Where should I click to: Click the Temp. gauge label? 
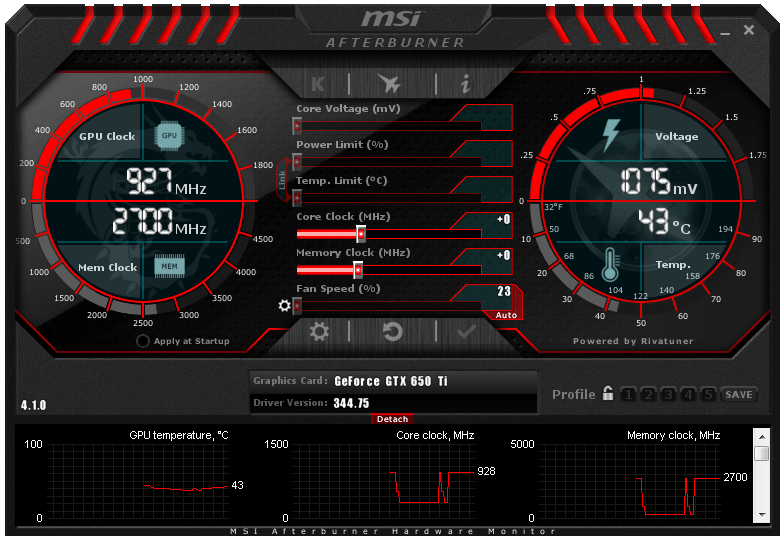pyautogui.click(x=673, y=265)
